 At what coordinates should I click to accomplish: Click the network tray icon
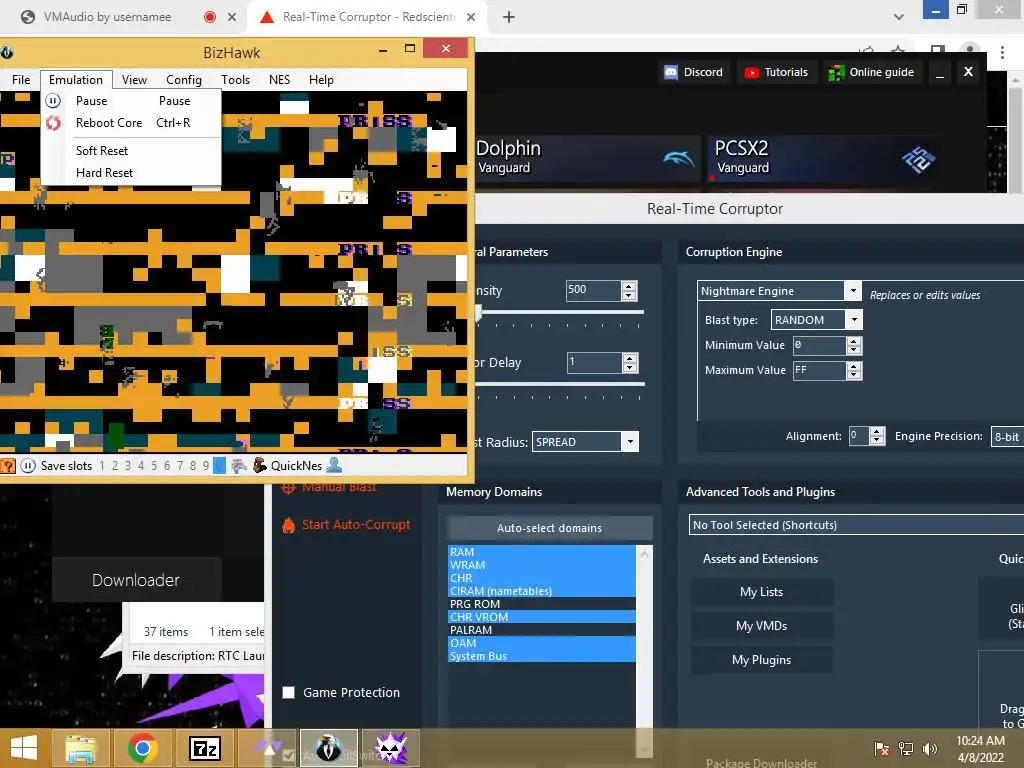(x=906, y=748)
